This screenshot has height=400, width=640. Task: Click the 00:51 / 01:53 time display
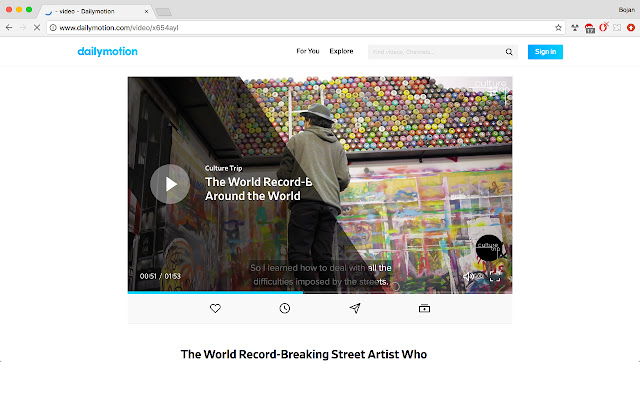pos(160,276)
